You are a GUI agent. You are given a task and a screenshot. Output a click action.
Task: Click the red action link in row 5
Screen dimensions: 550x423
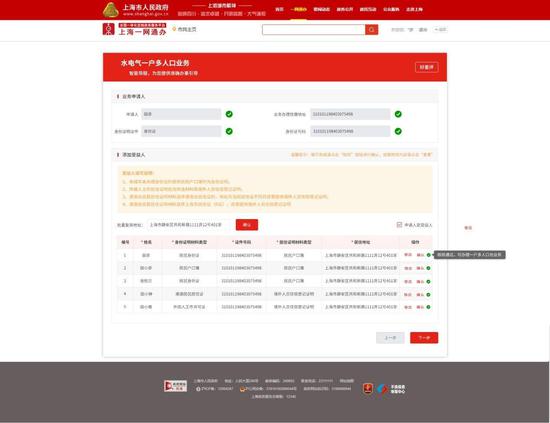420,307
